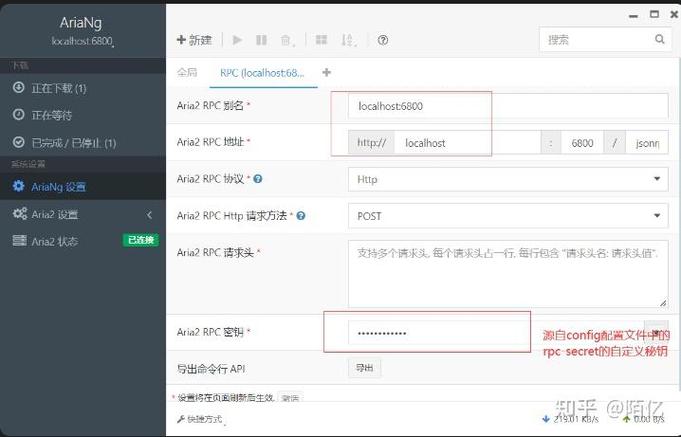Screen dimensions: 681x437
Task: Click the 导出命令行 API label
Action: point(211,369)
